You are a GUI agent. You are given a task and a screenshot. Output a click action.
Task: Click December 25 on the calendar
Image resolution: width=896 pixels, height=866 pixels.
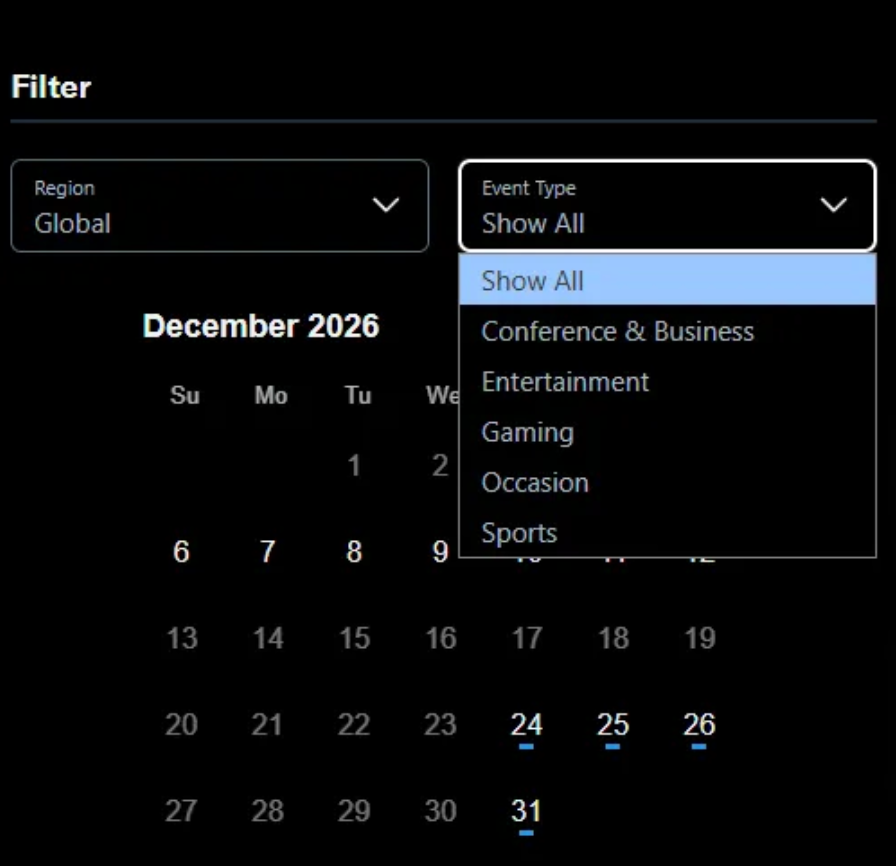coord(612,725)
